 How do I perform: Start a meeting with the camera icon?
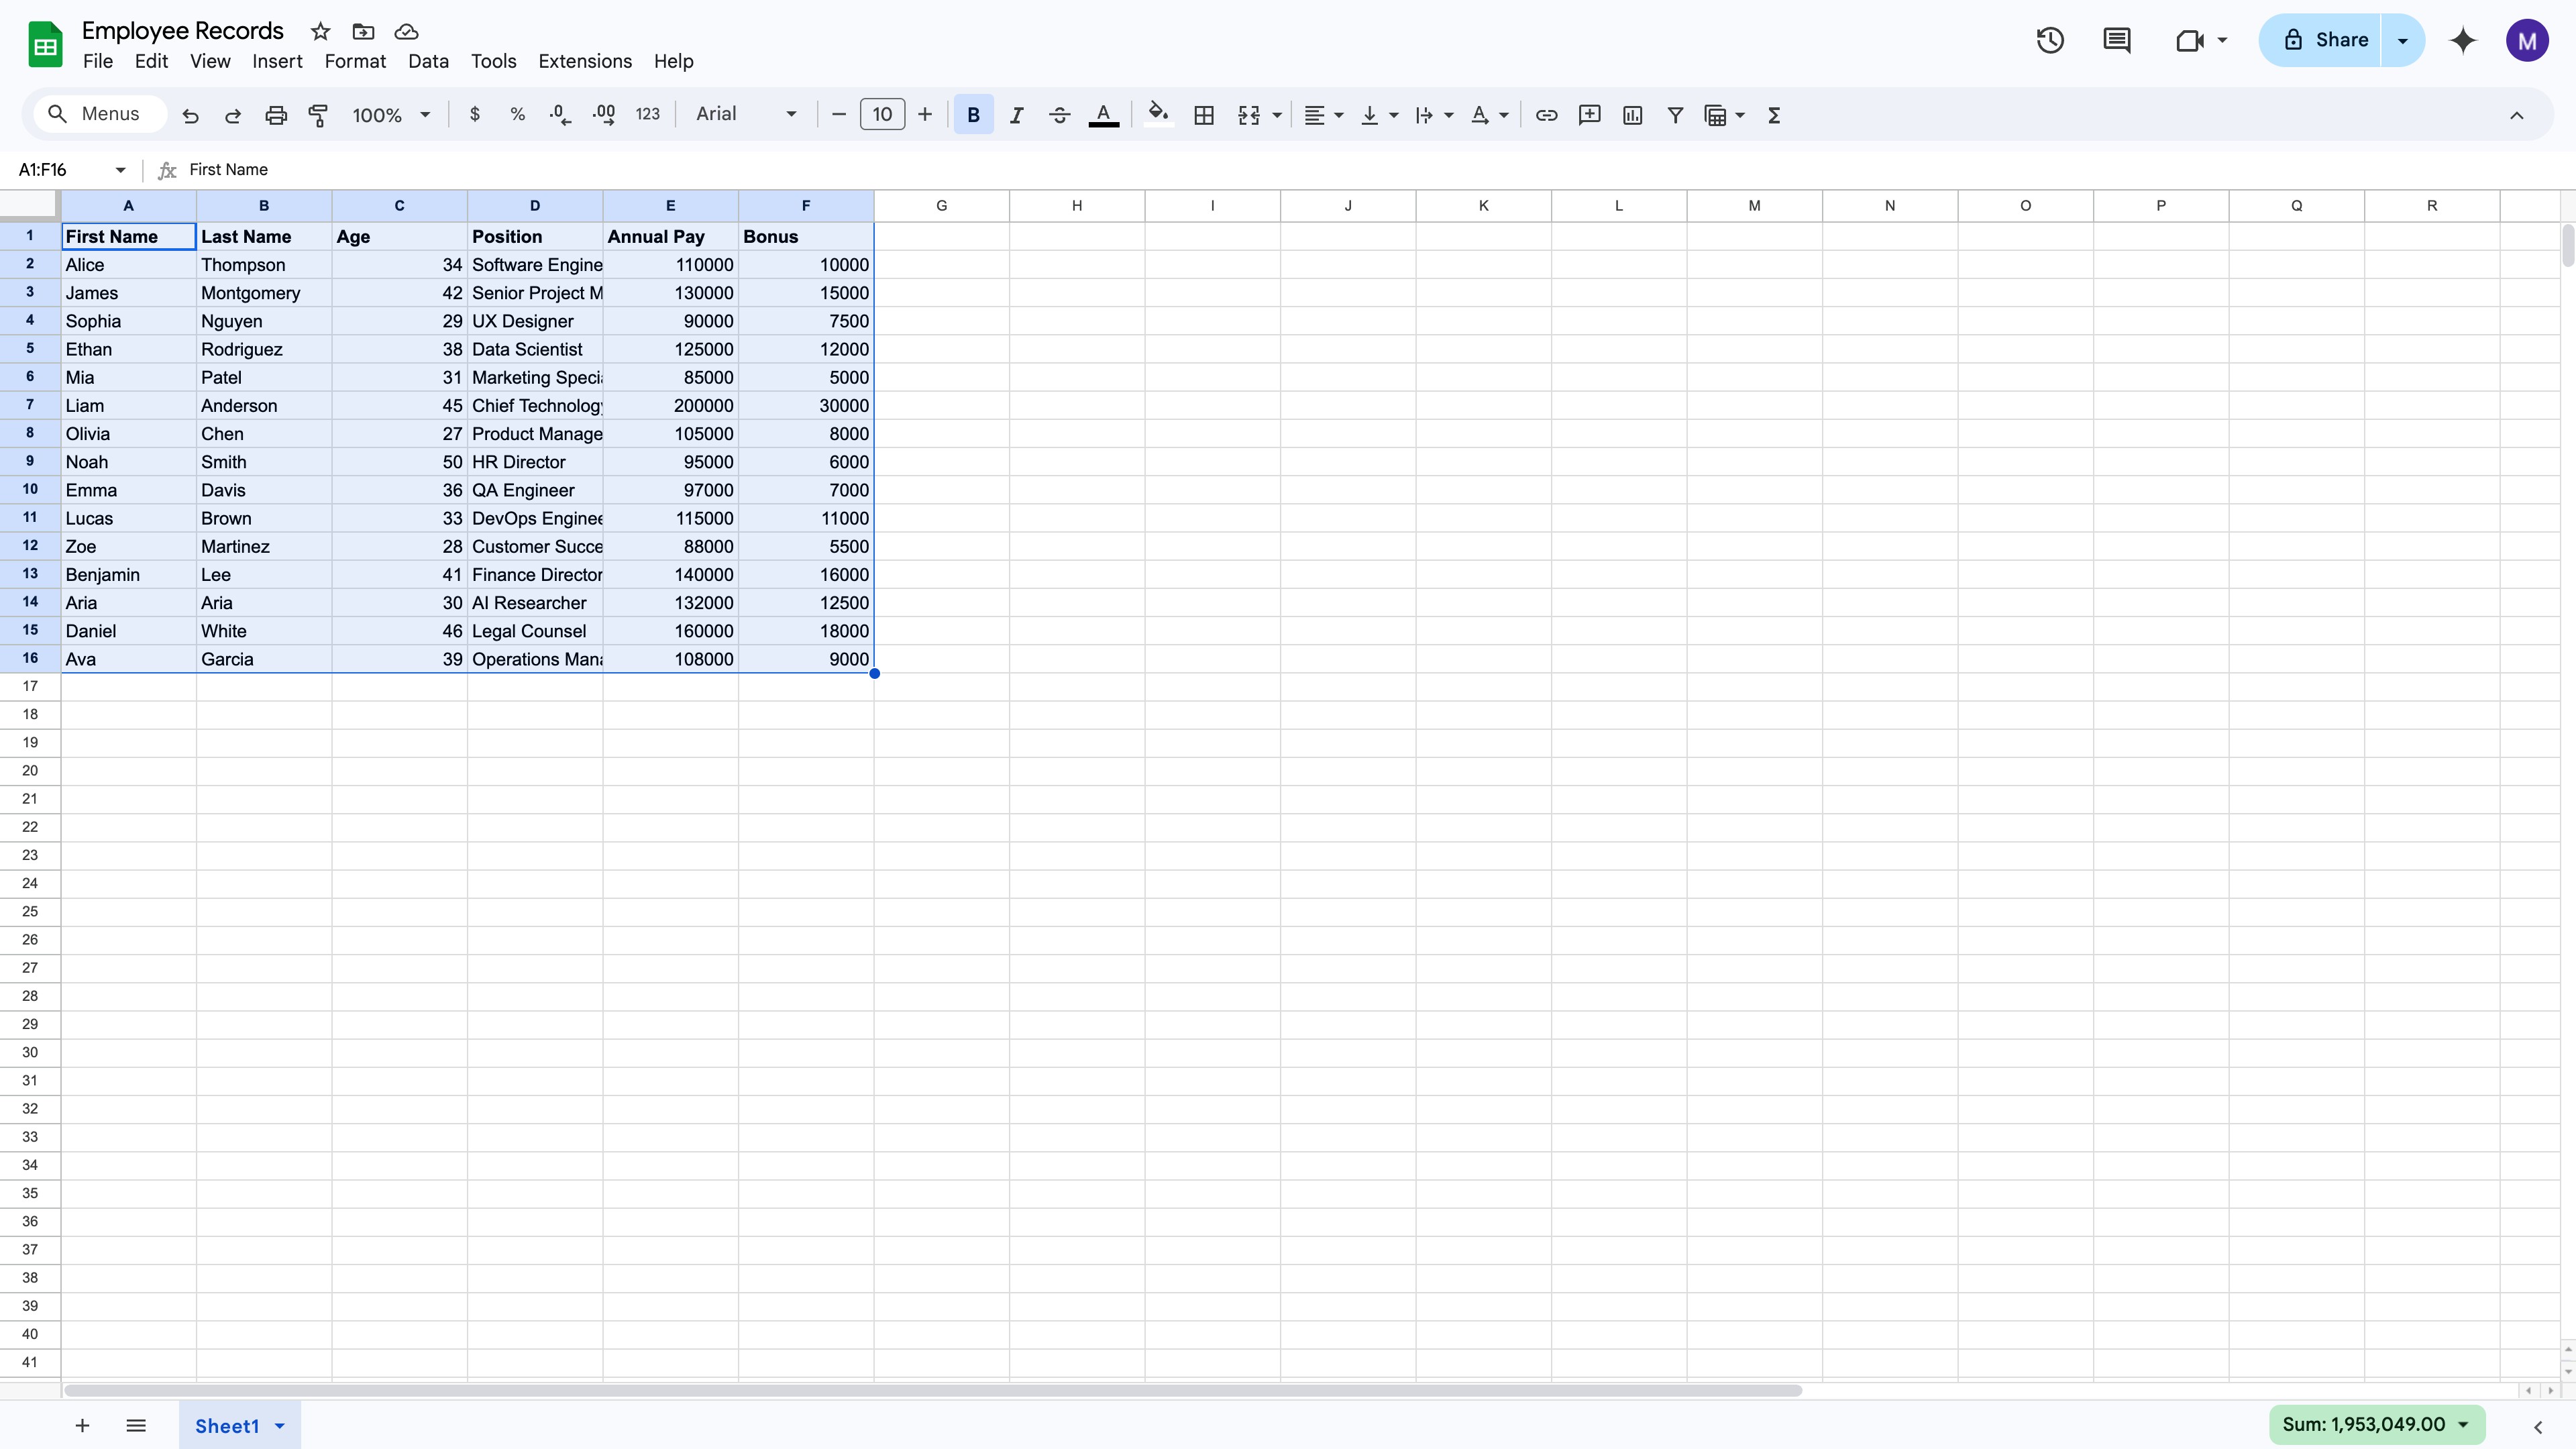click(x=2190, y=40)
